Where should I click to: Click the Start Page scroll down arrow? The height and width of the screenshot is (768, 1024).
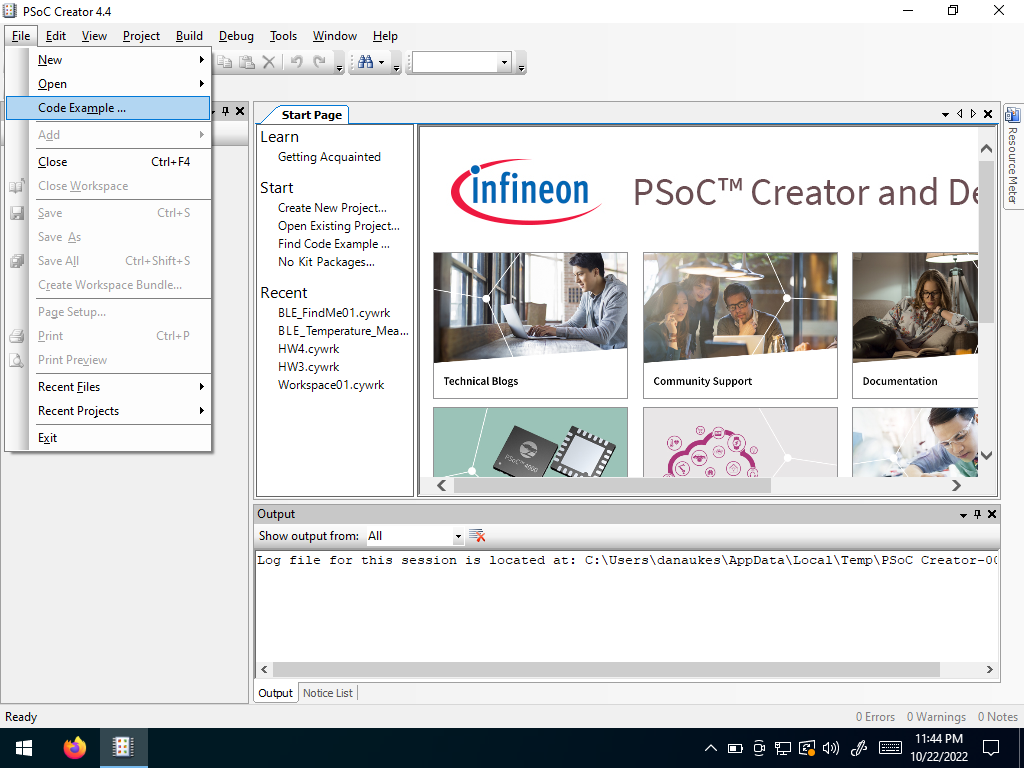(x=987, y=456)
